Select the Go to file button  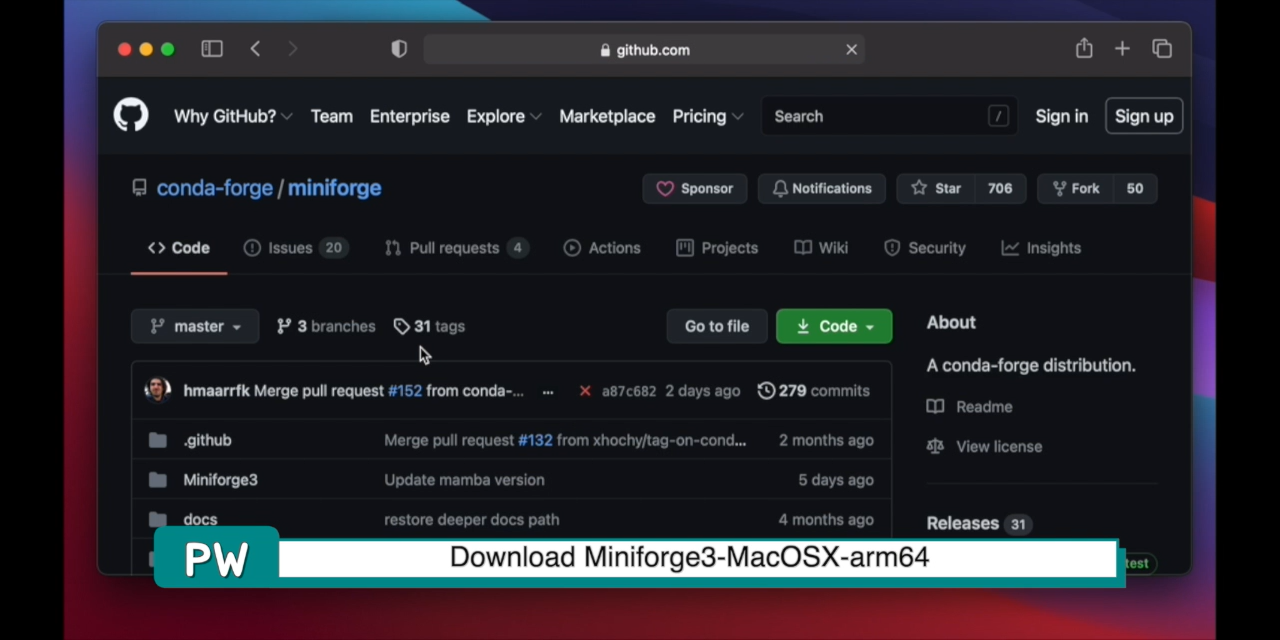[717, 326]
